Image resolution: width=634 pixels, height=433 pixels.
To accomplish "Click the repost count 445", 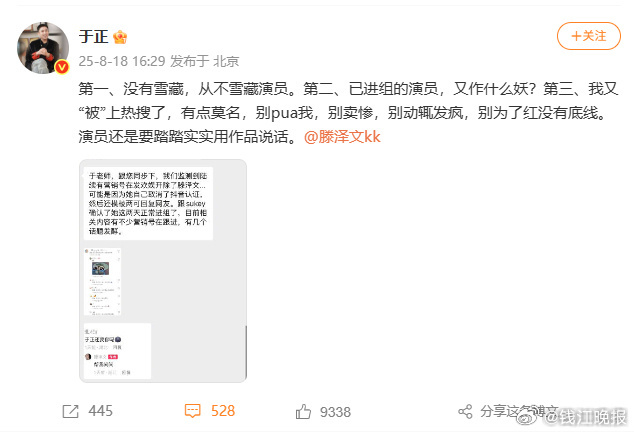I will [101, 411].
